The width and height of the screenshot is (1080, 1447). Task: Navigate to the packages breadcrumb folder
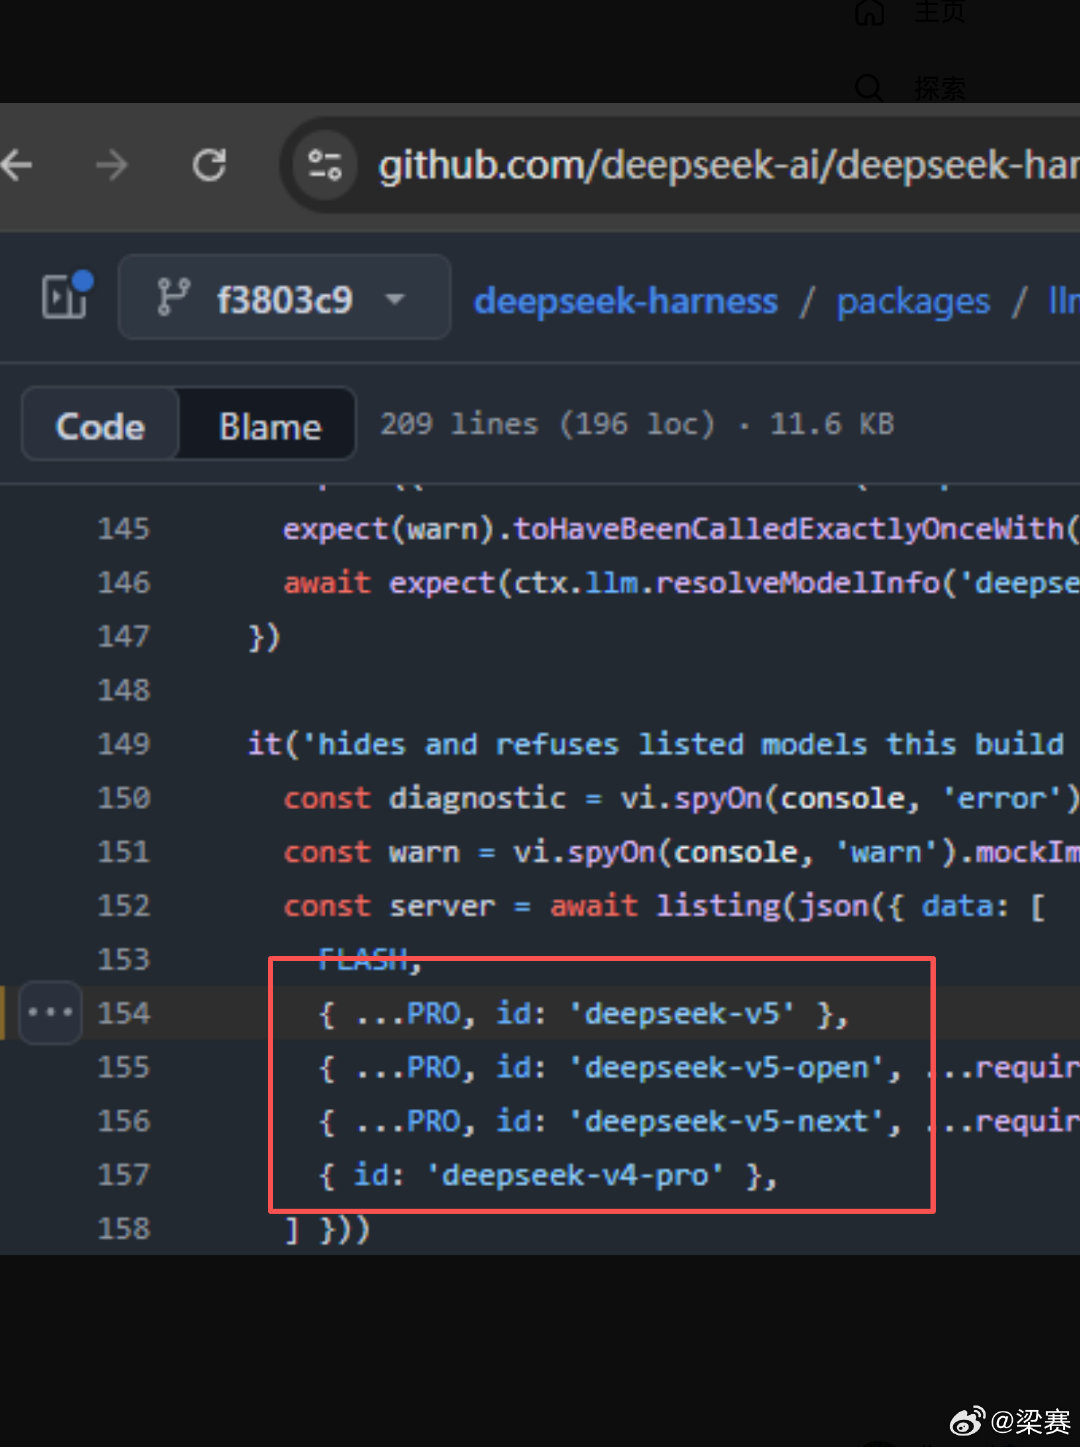913,302
